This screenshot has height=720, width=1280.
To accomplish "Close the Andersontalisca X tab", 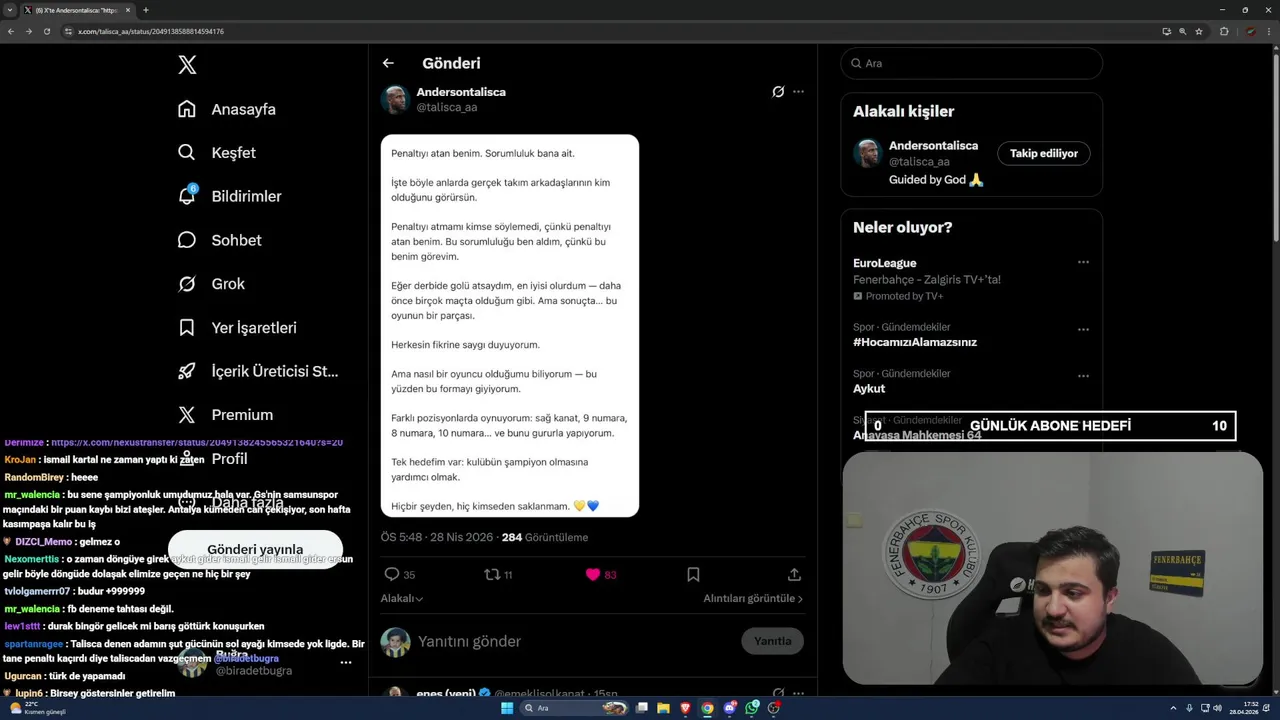I will tap(128, 10).
